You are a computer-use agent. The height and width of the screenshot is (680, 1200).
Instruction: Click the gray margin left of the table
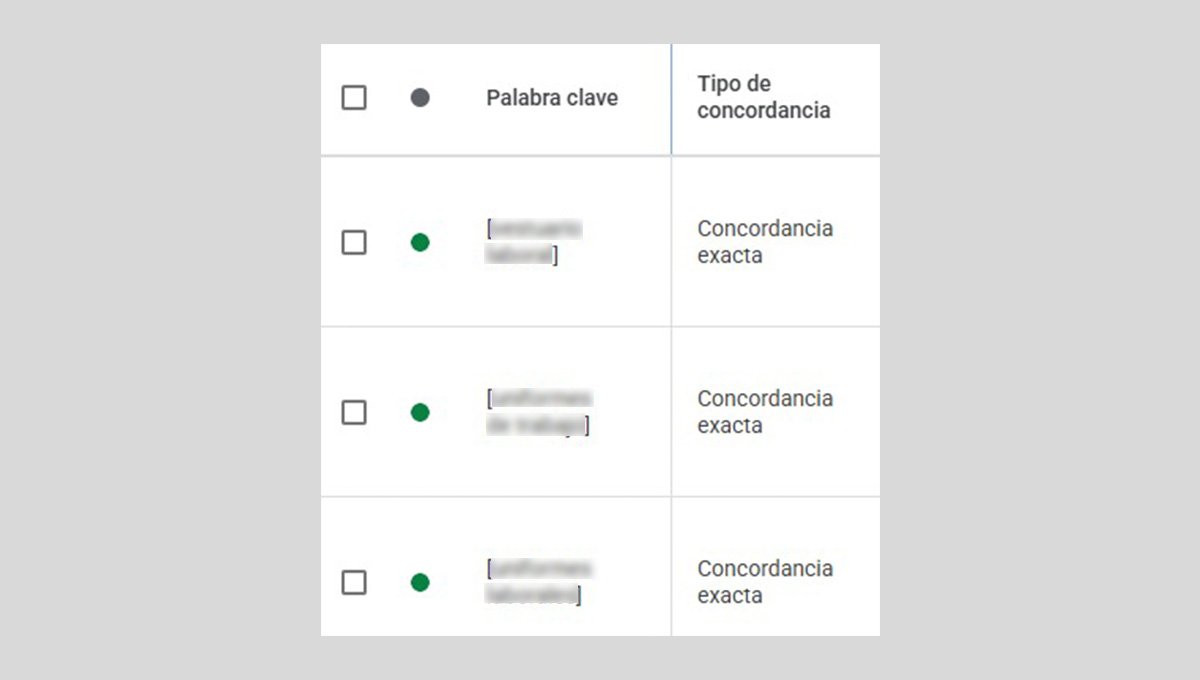(160, 340)
